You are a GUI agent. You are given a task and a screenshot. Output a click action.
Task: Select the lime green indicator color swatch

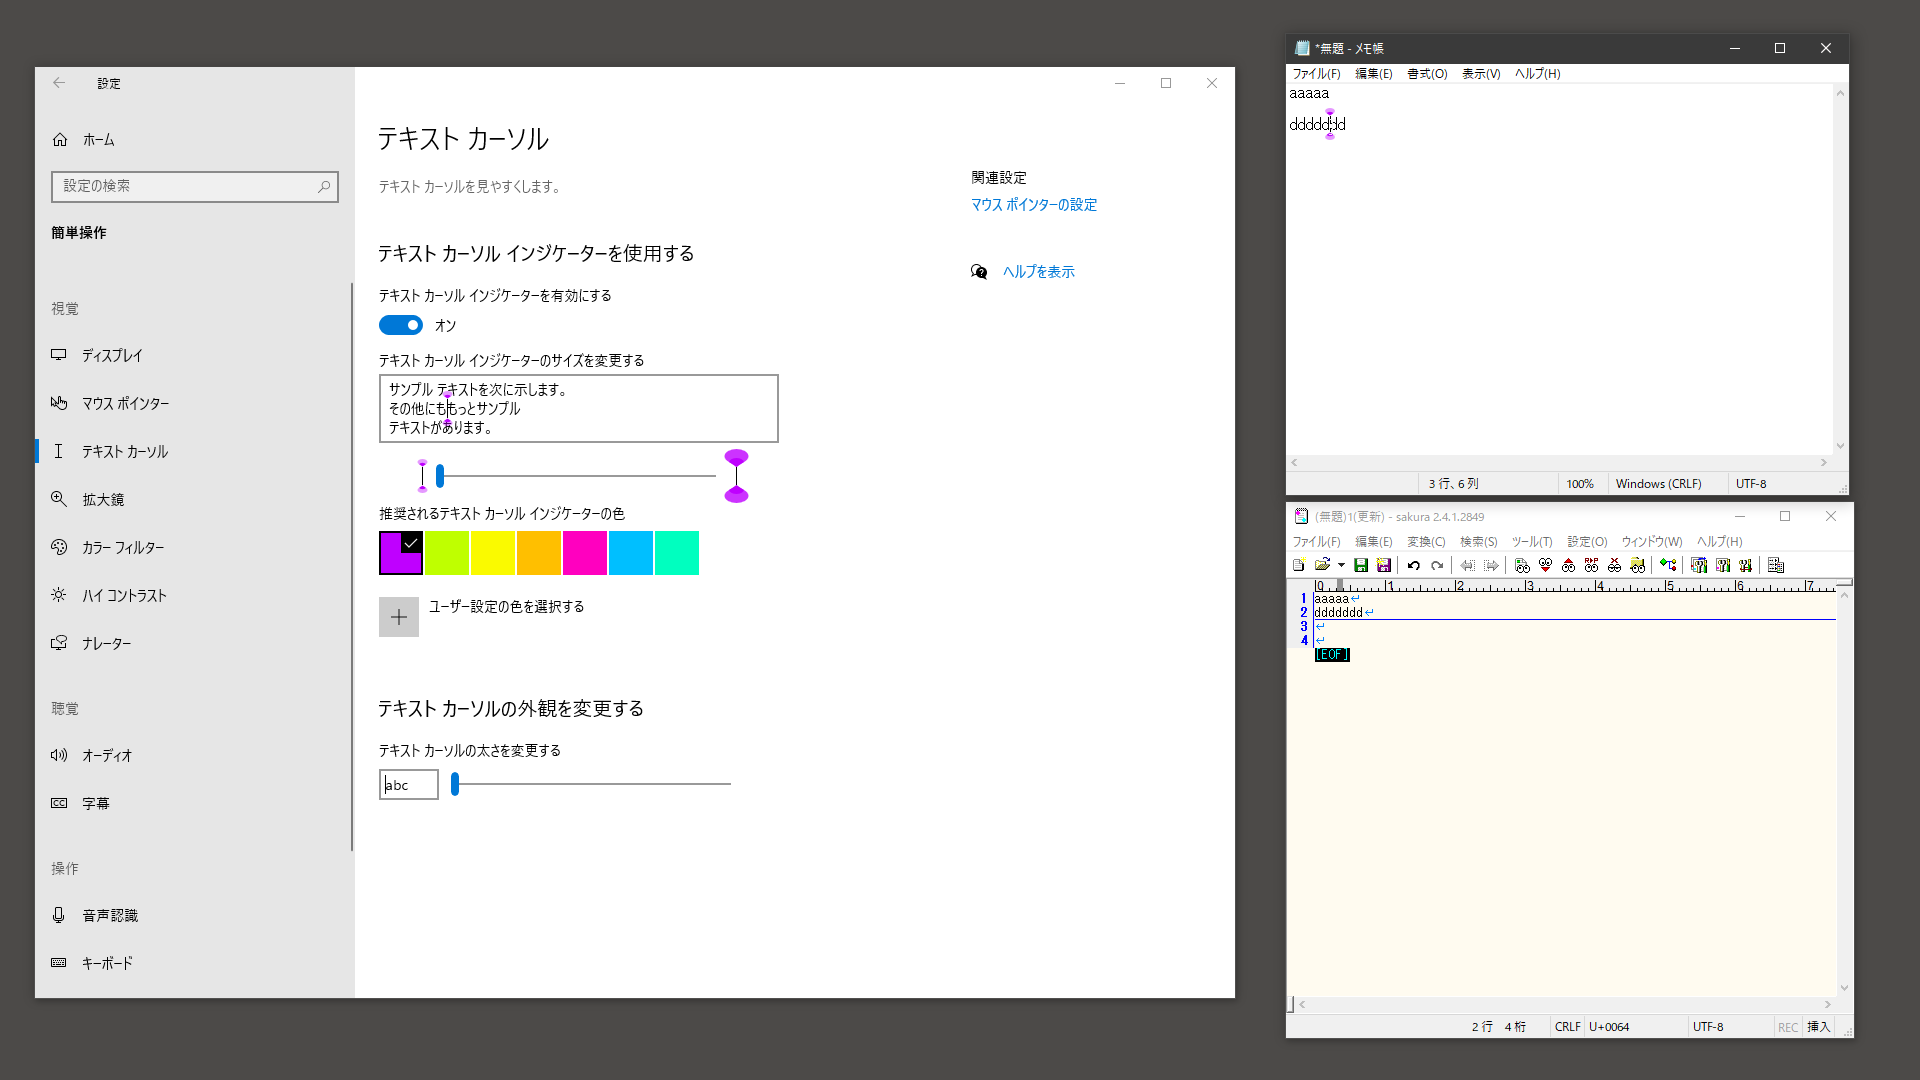click(x=447, y=553)
